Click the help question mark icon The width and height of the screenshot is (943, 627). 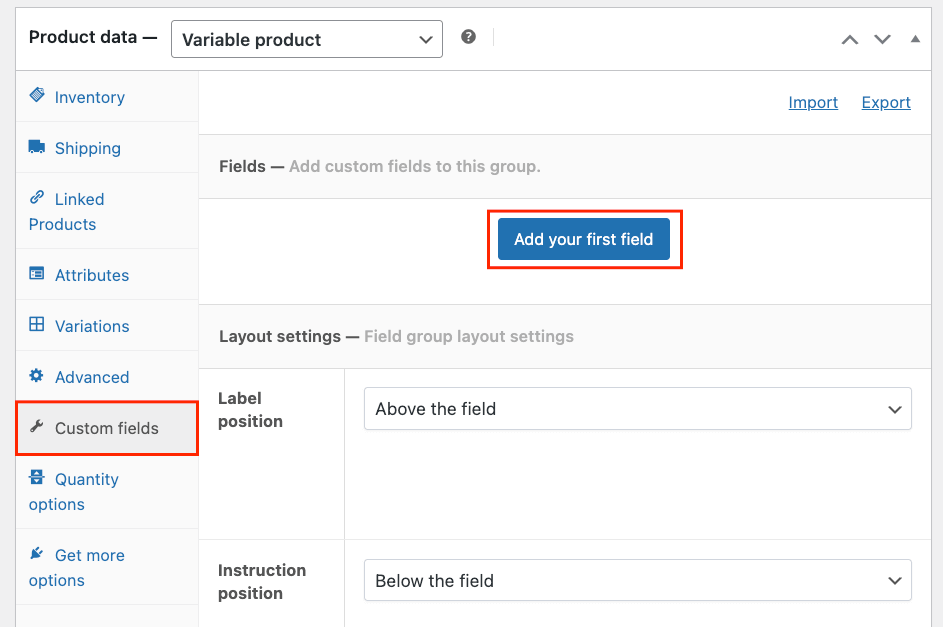(468, 37)
